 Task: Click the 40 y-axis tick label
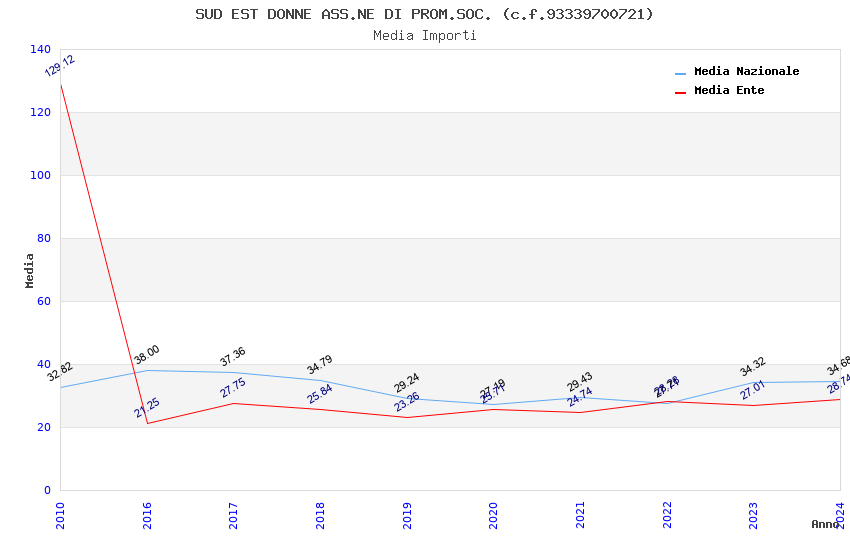44,364
